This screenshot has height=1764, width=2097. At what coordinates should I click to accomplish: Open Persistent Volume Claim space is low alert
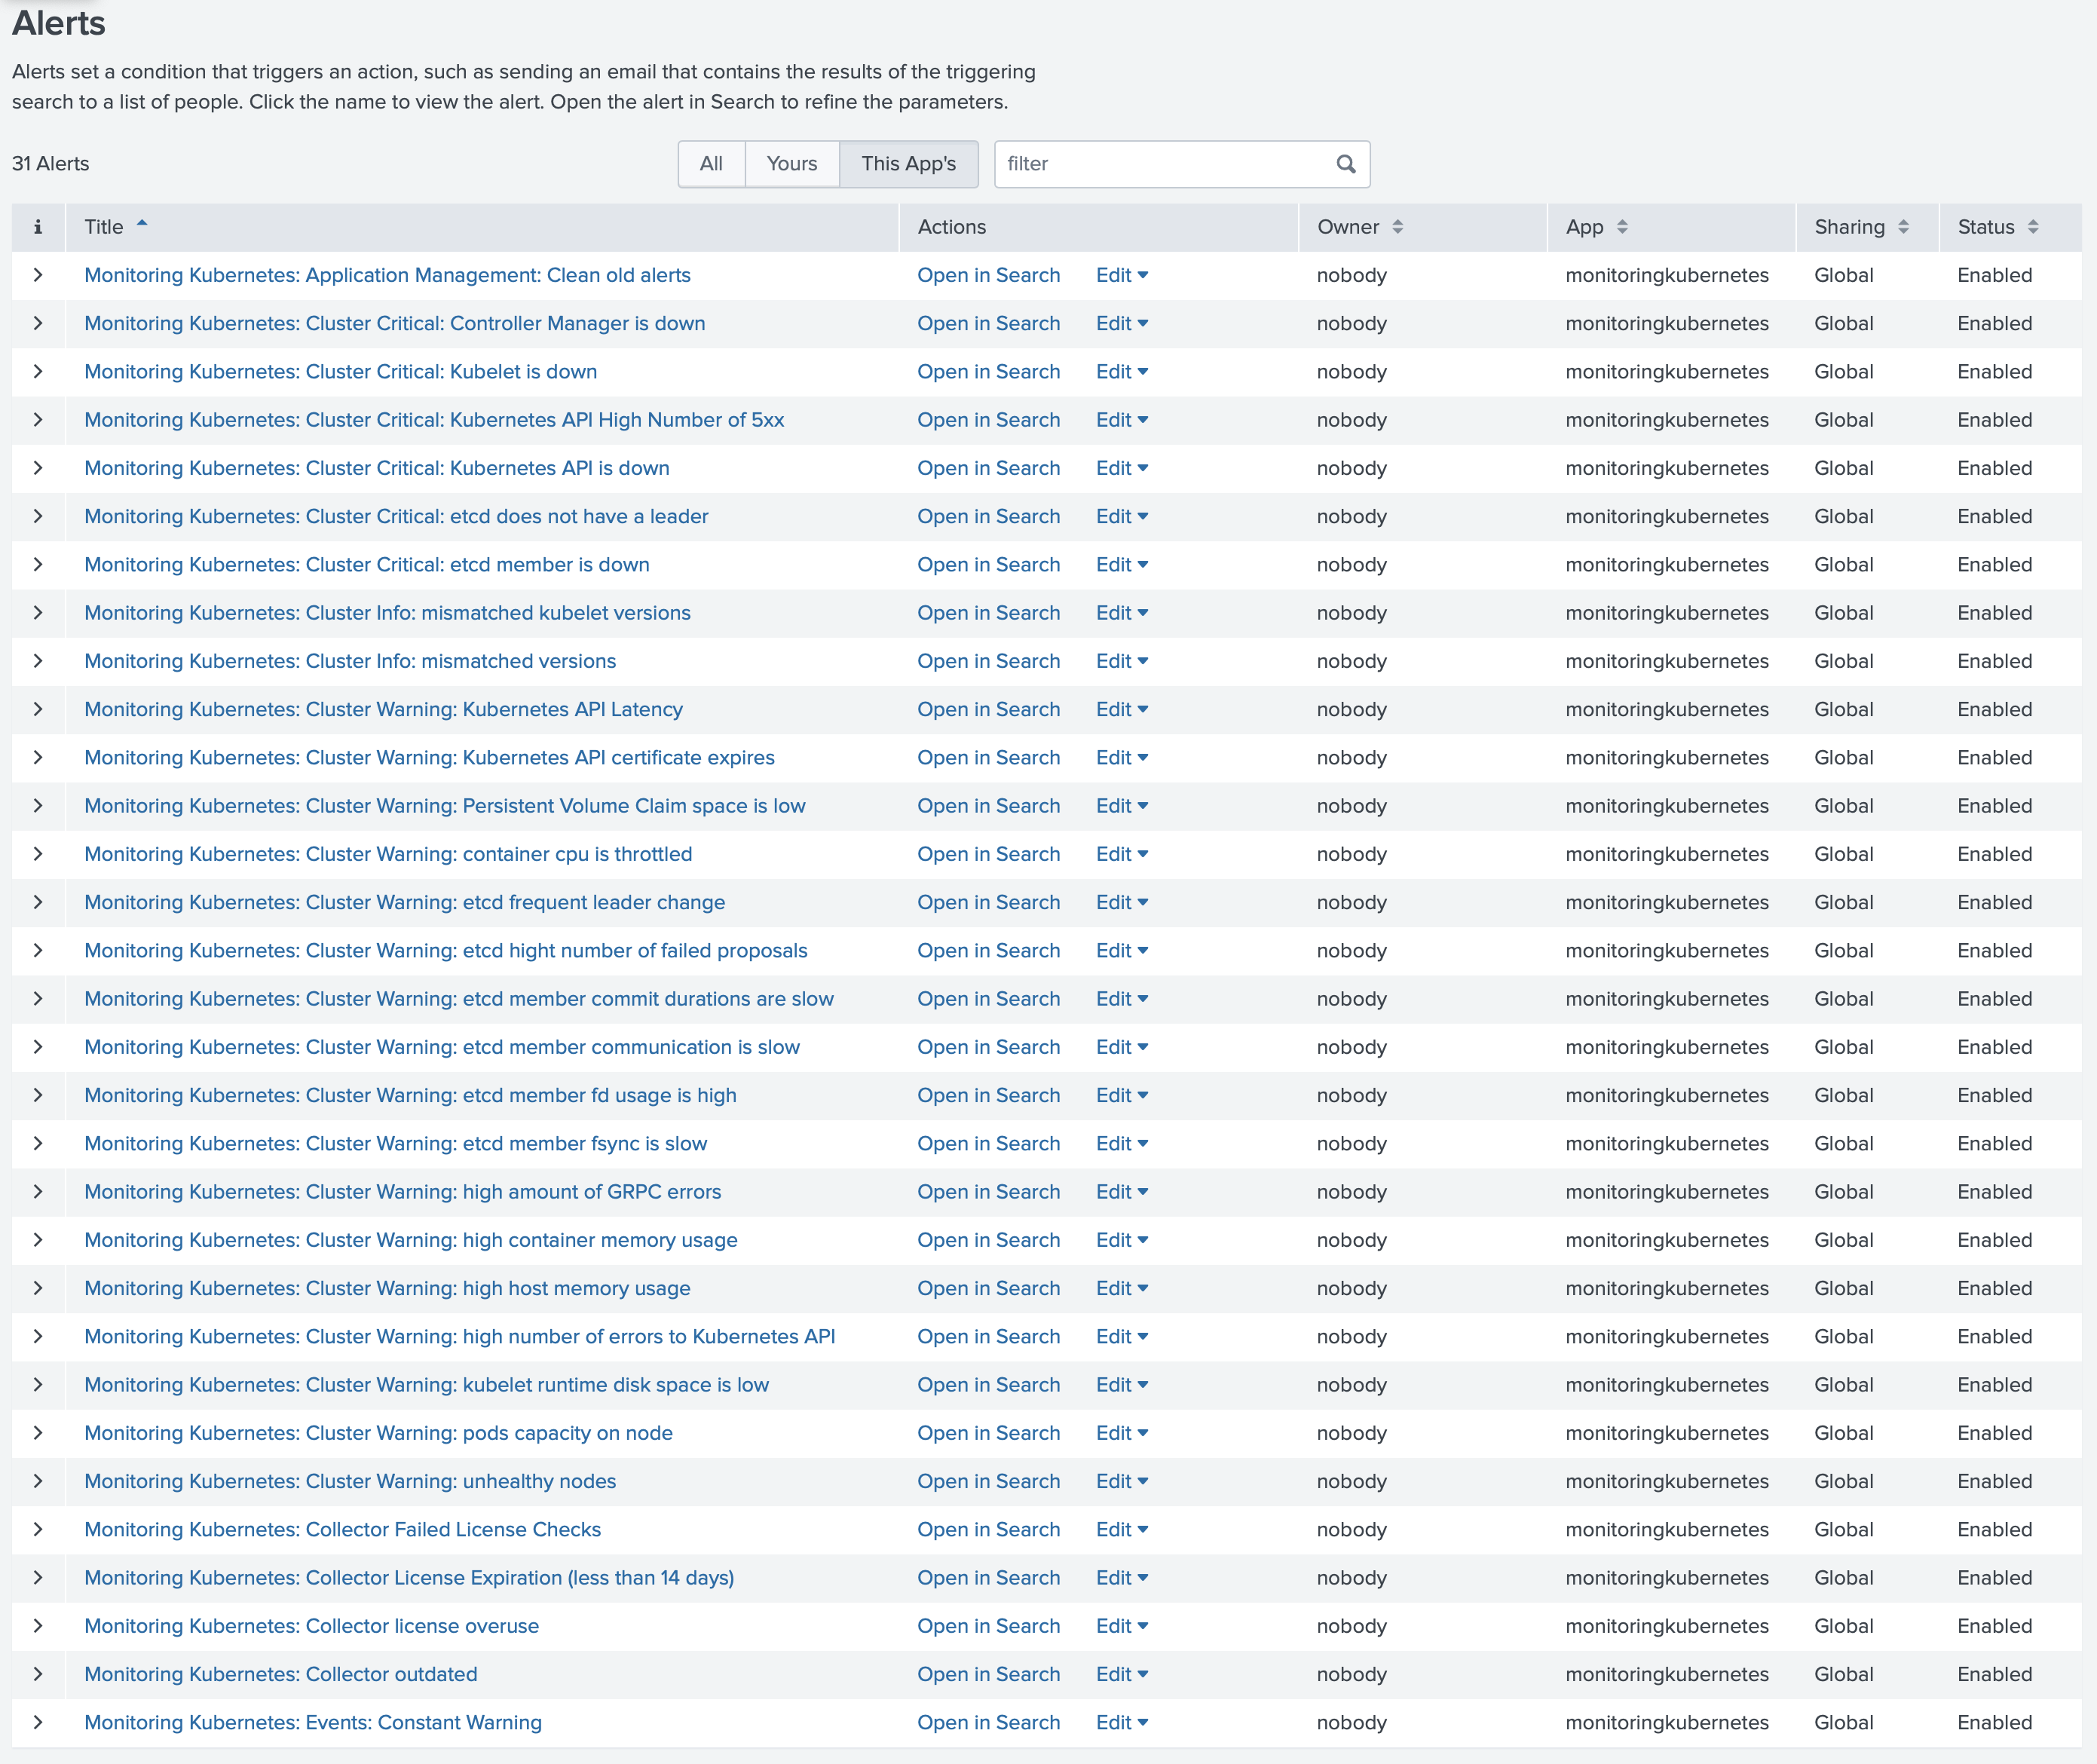click(445, 806)
